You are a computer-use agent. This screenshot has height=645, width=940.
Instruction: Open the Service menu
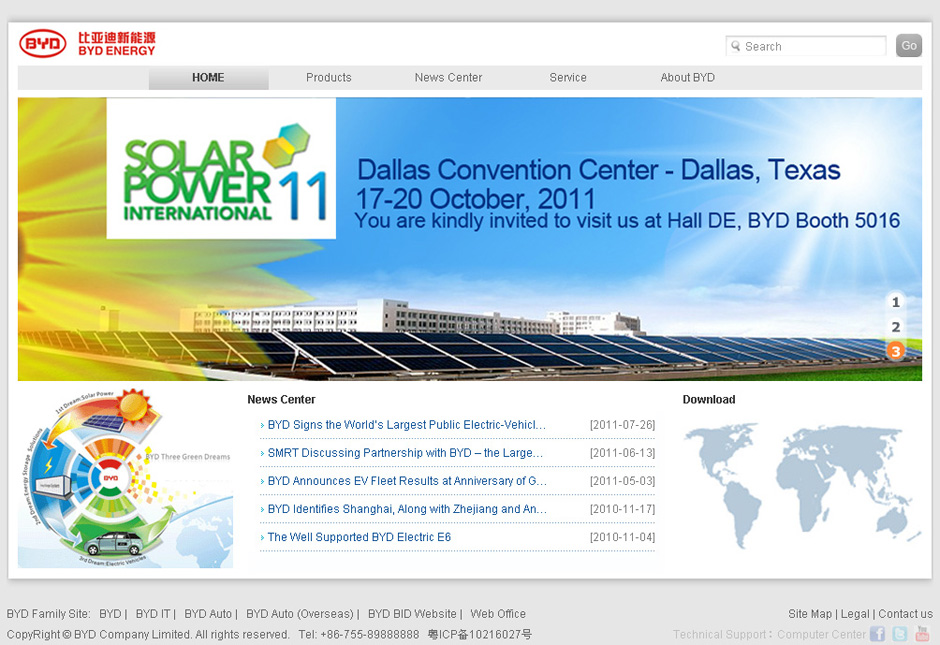click(568, 78)
